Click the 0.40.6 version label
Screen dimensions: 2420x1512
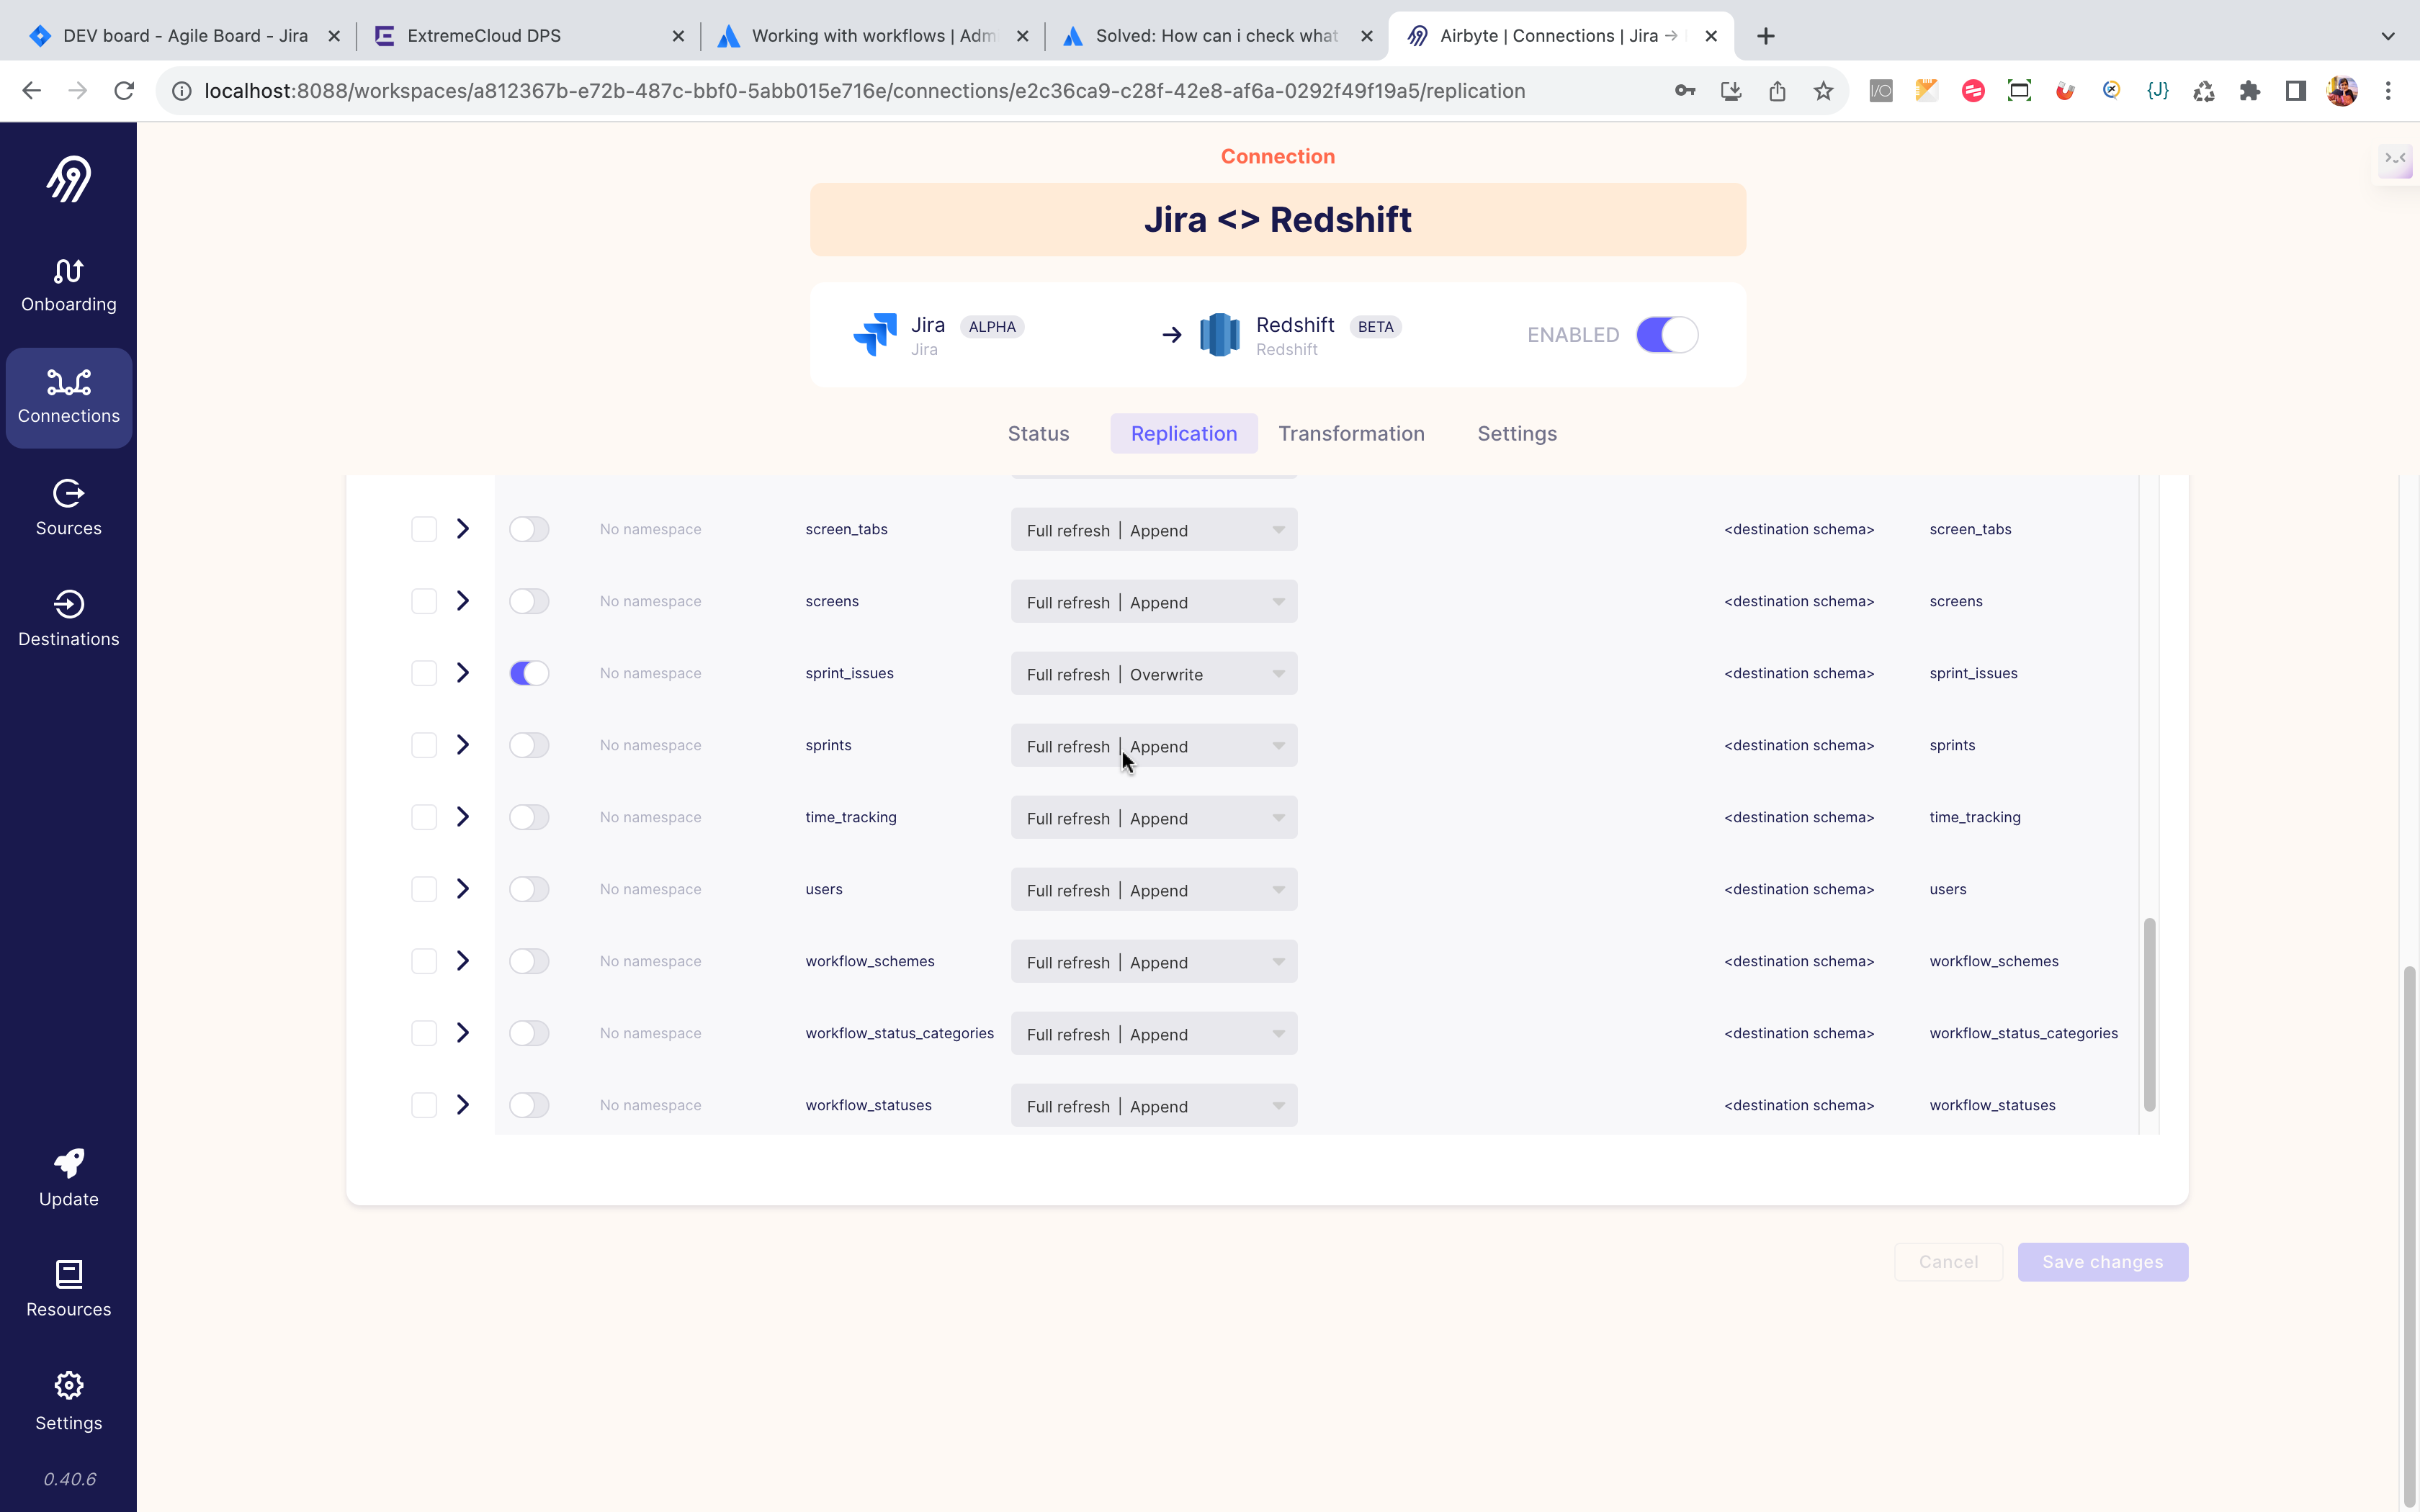(69, 1479)
